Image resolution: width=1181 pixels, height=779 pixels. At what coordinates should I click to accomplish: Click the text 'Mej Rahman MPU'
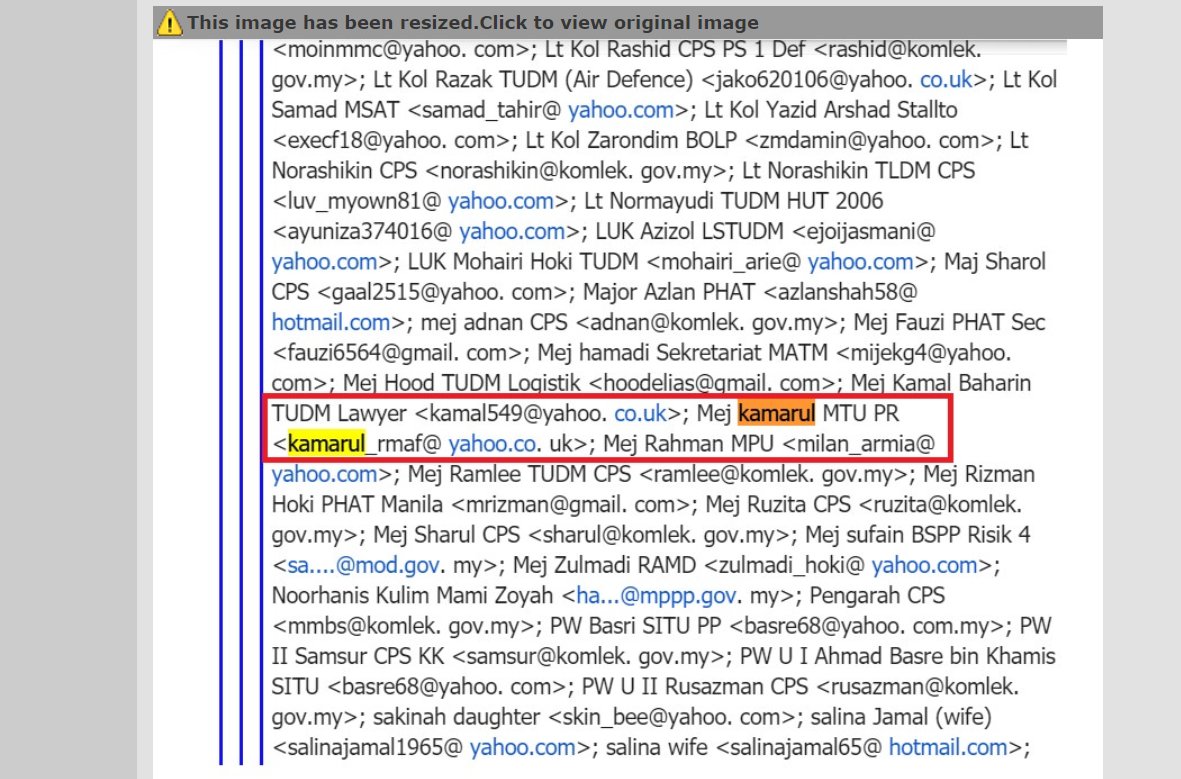688,444
